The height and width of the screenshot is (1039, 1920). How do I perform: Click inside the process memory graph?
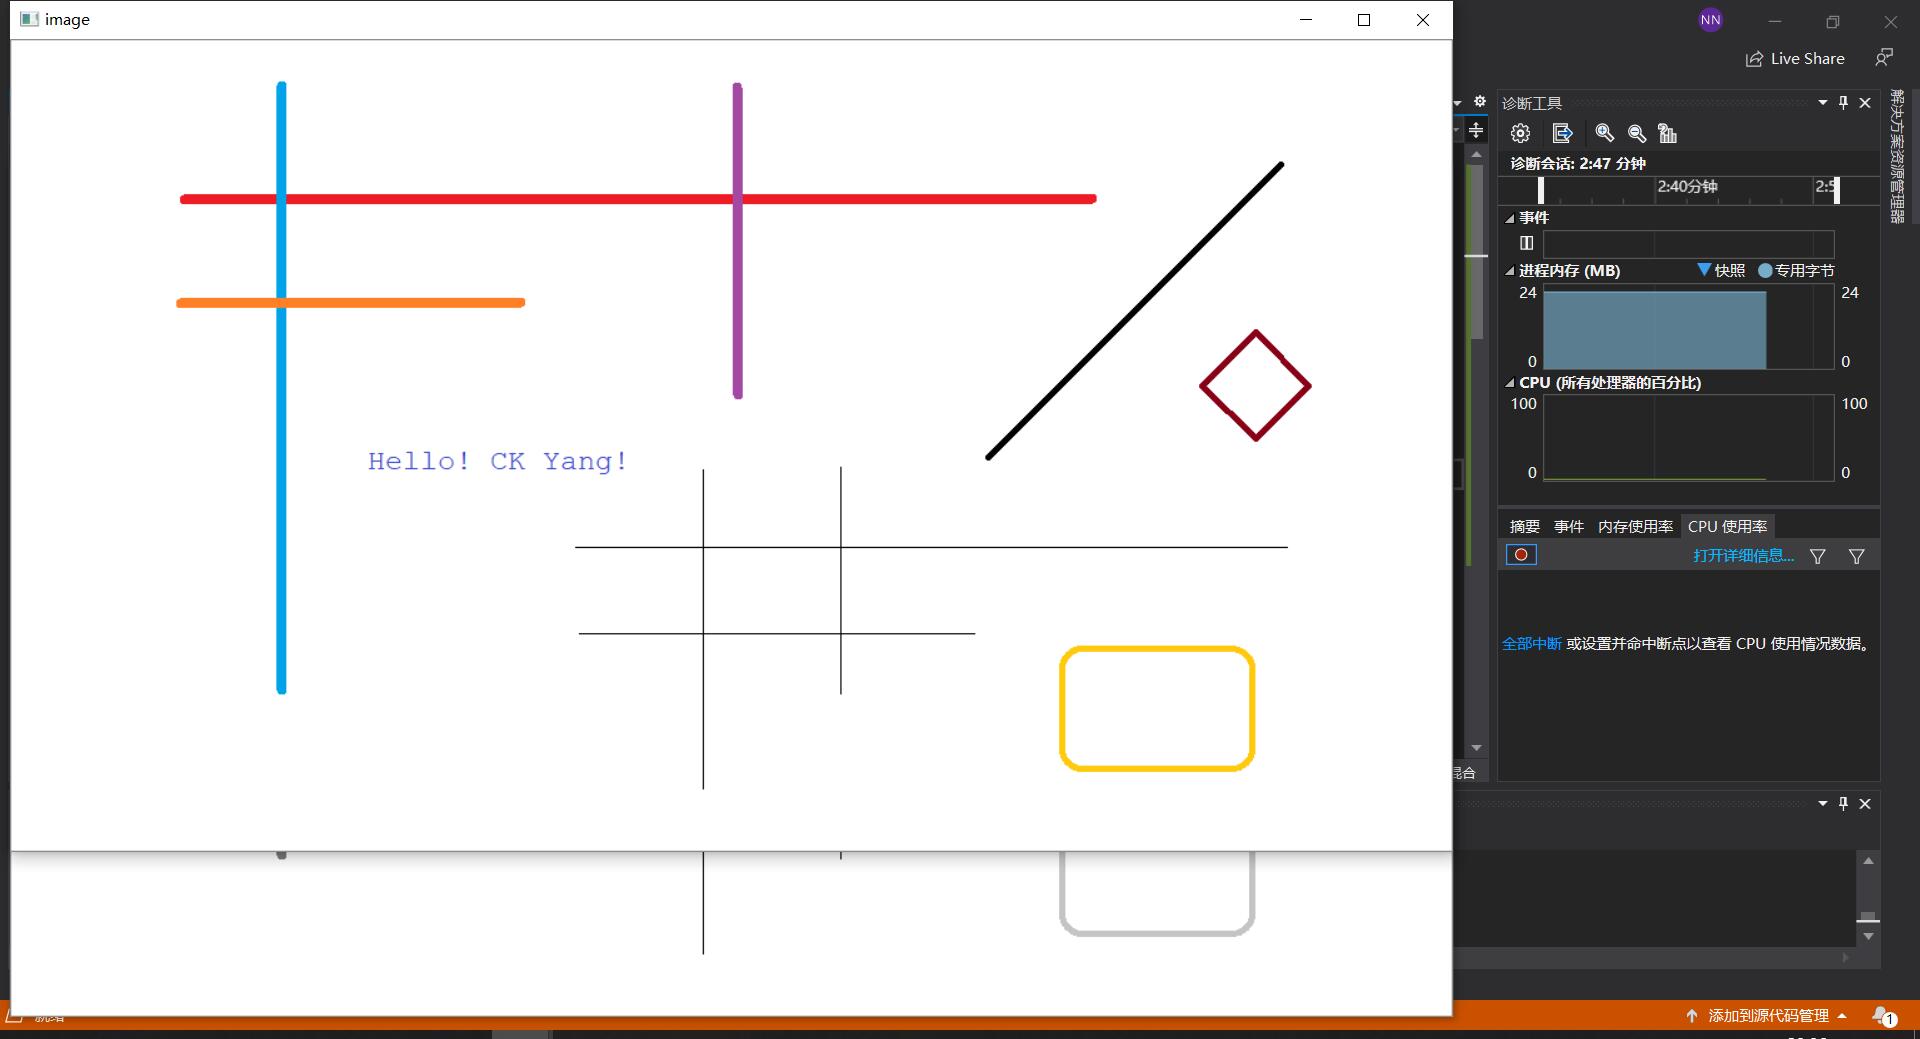click(1689, 327)
